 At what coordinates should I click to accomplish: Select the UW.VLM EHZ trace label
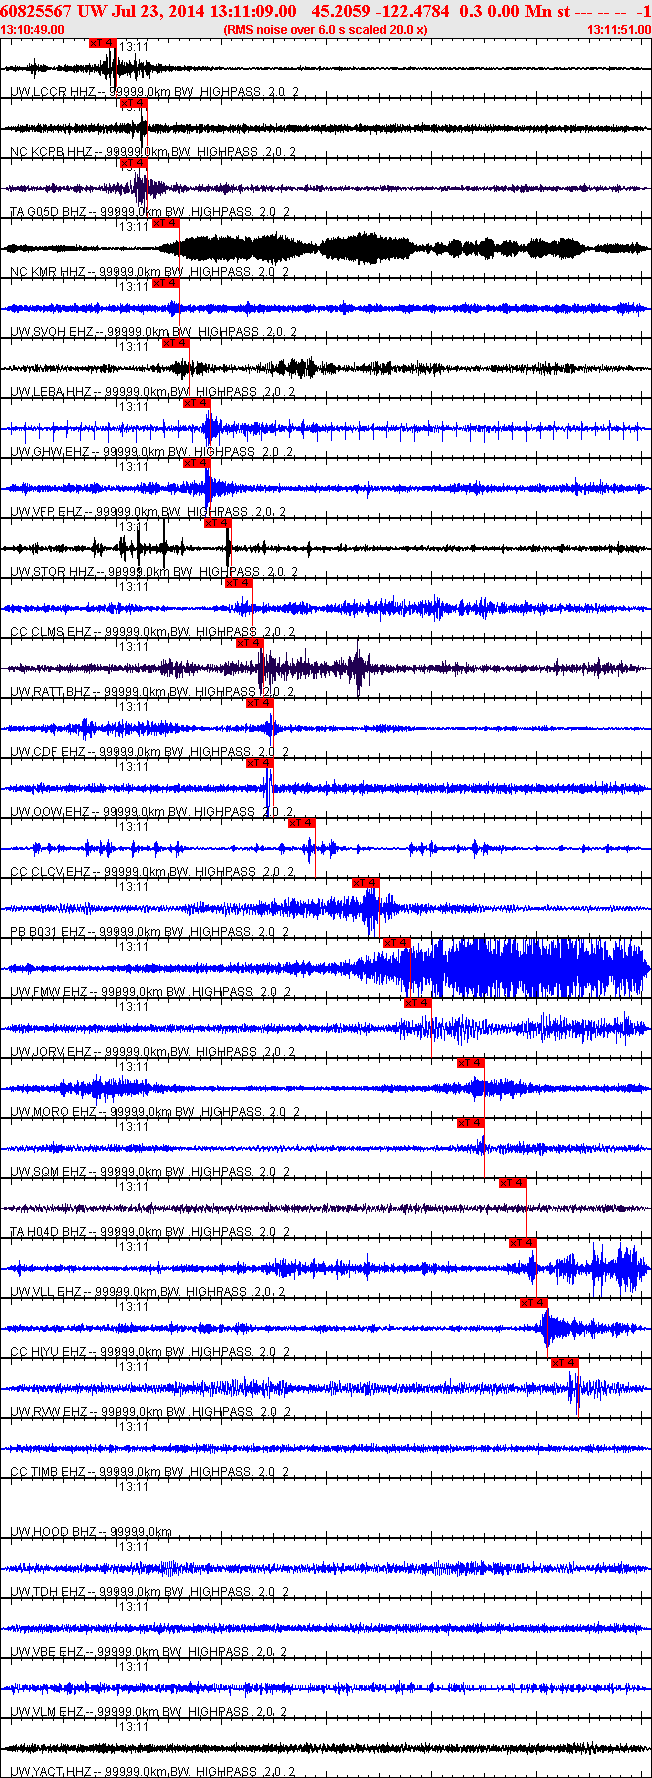coord(148,1712)
